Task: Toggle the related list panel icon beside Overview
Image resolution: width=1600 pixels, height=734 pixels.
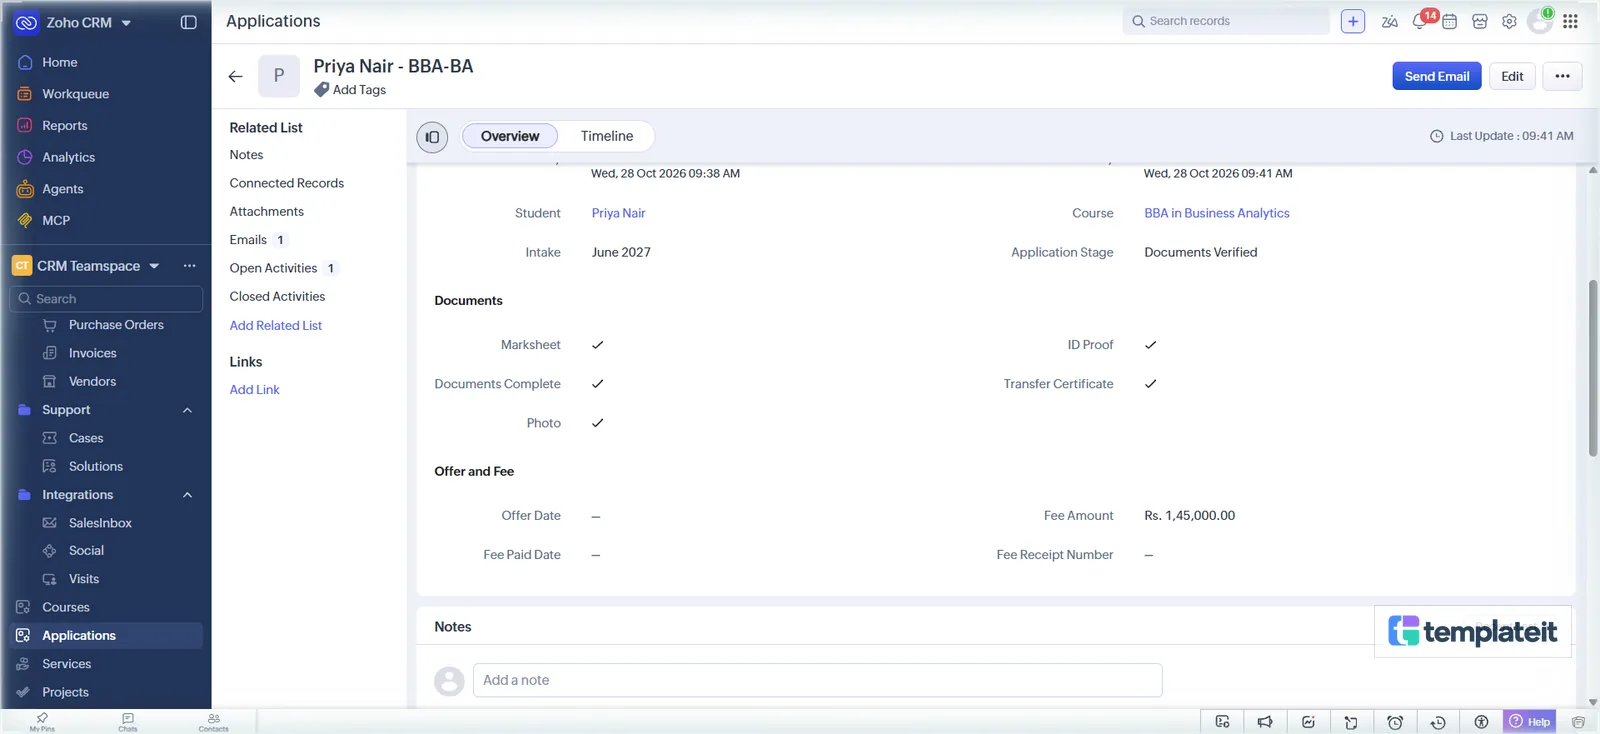Action: 432,137
